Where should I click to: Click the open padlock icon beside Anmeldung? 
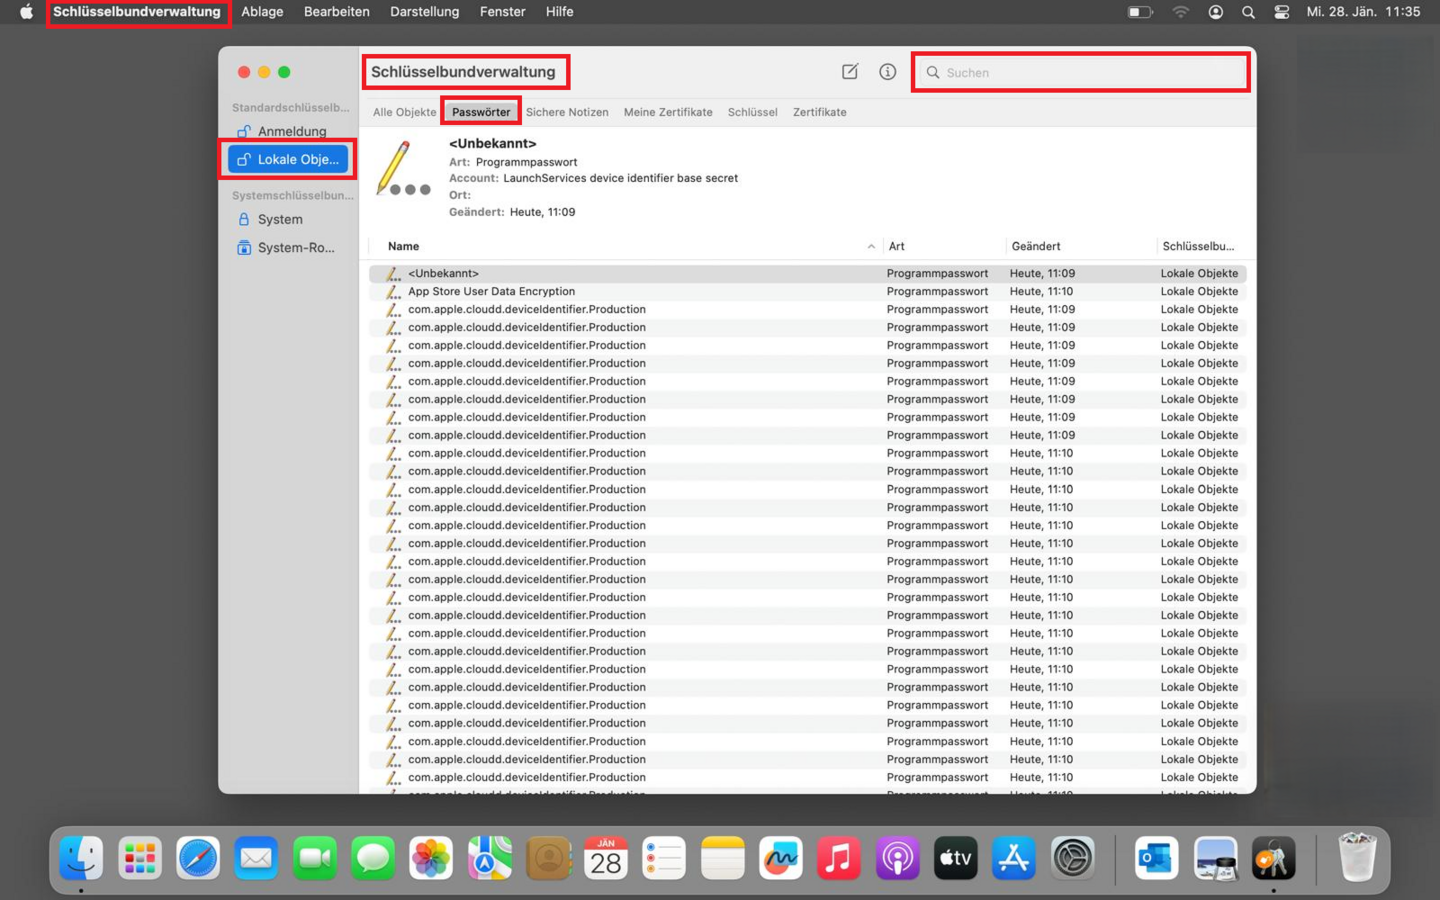pyautogui.click(x=244, y=131)
